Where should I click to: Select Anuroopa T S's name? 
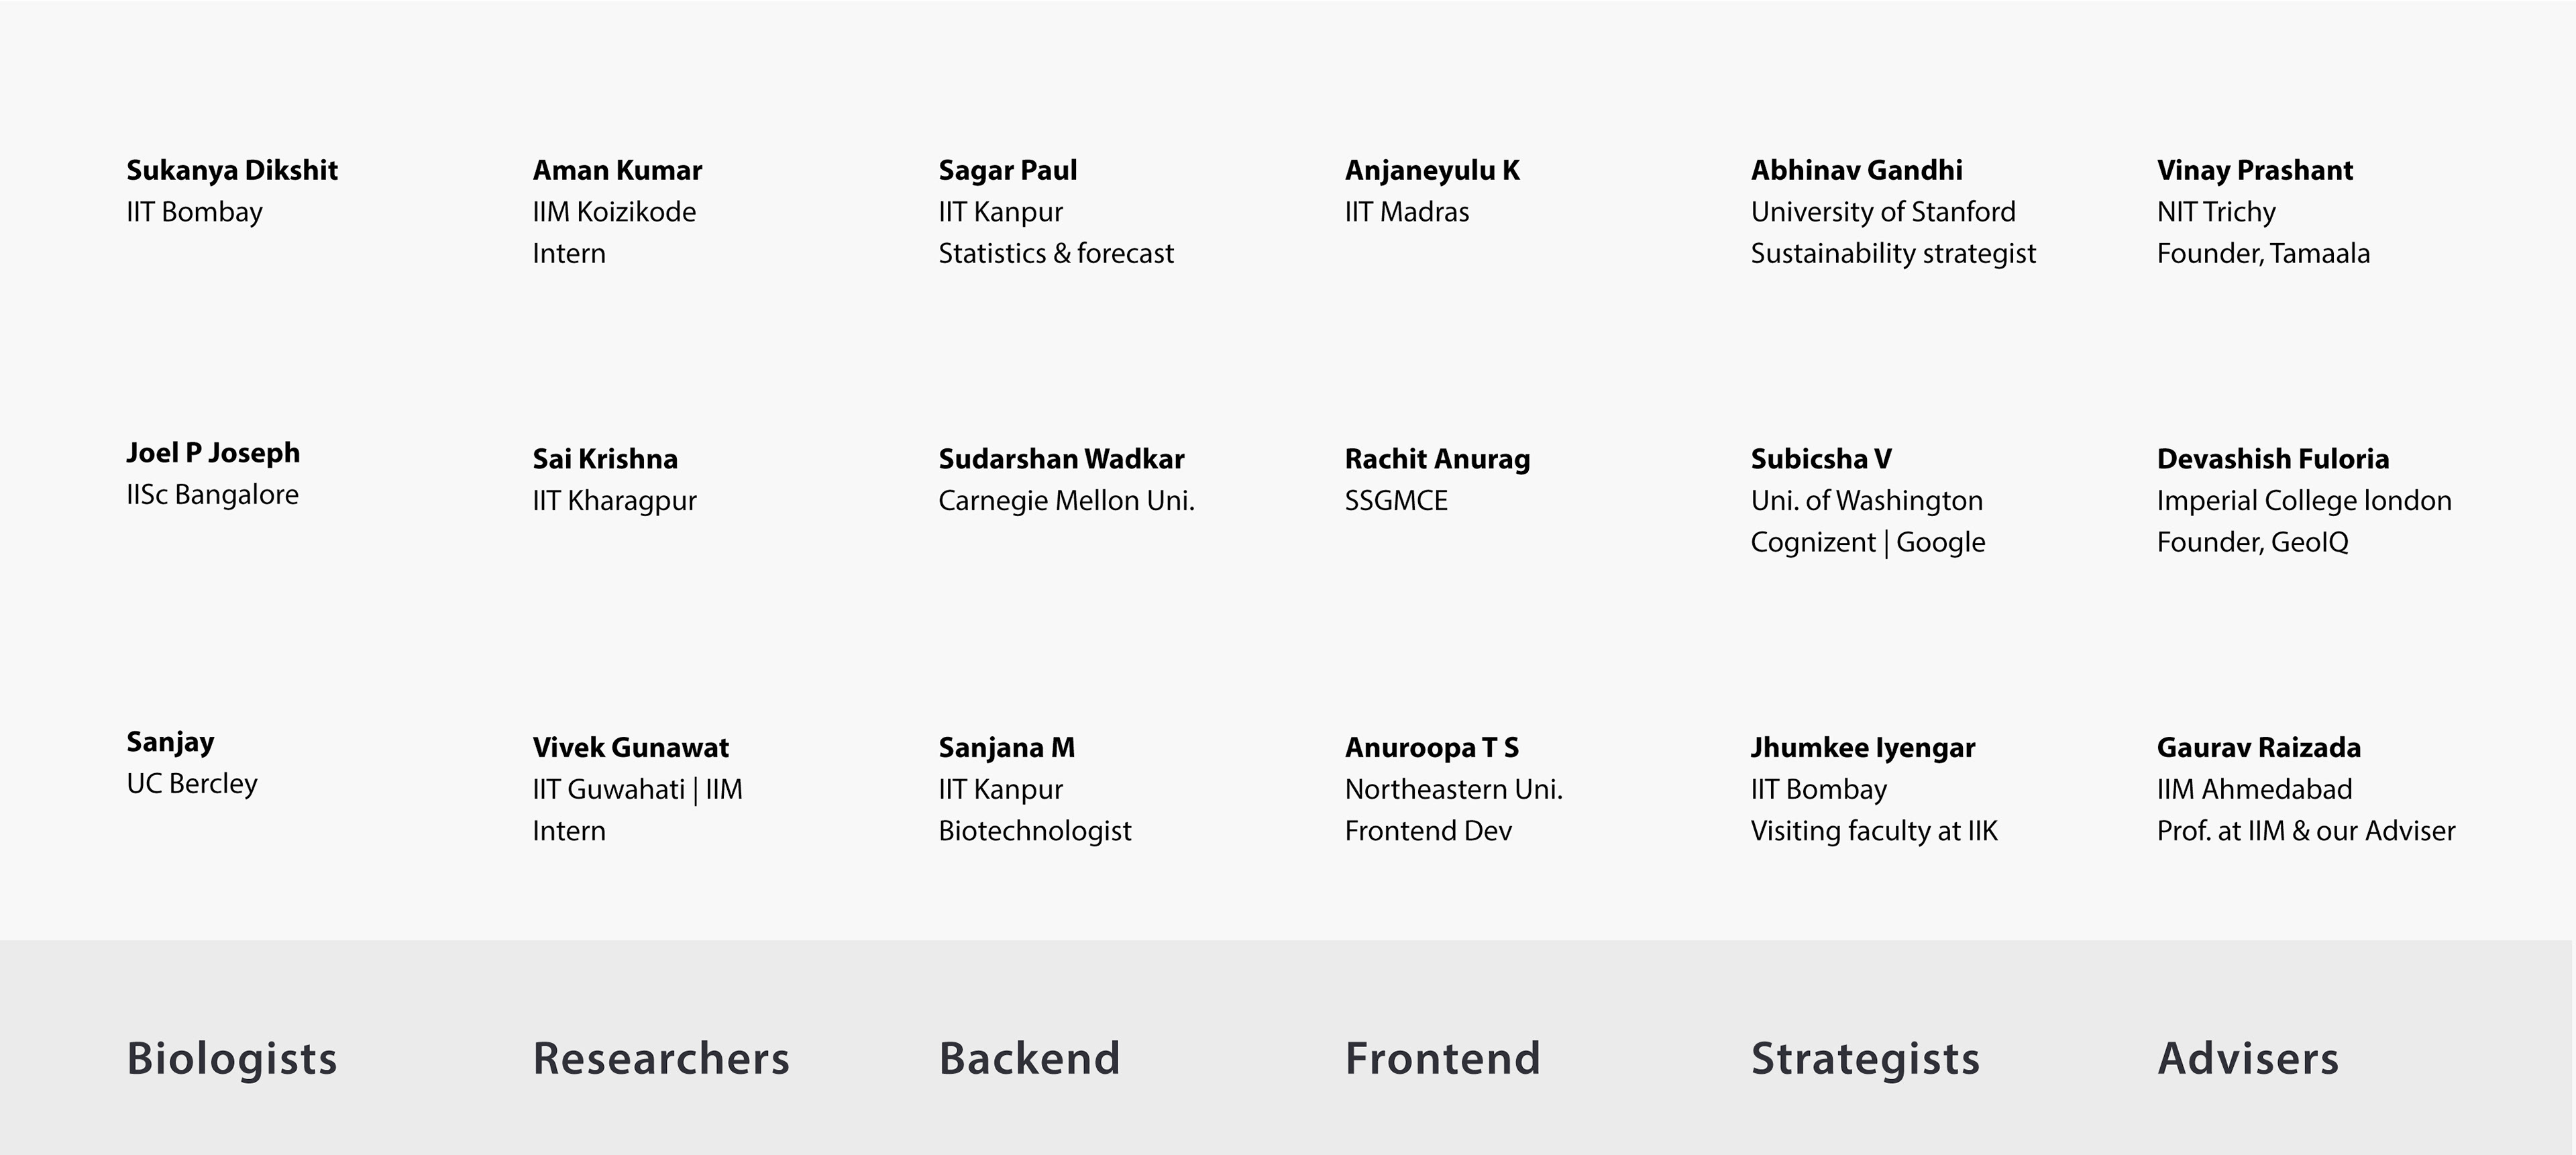tap(1431, 748)
